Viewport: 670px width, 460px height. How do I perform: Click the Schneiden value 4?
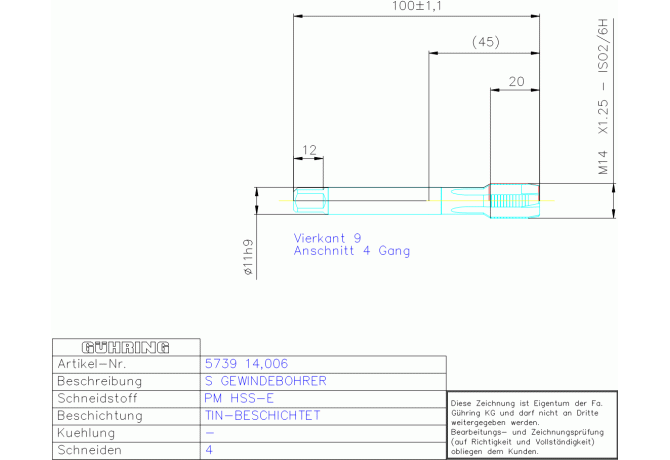209,450
